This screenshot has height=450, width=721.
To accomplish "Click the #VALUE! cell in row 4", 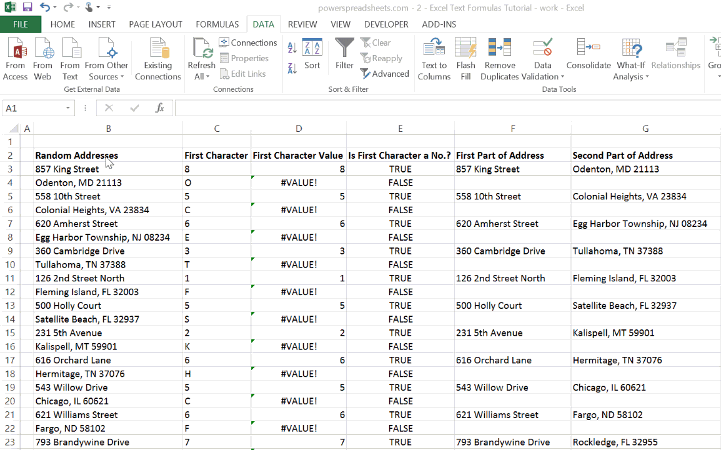I will point(298,183).
